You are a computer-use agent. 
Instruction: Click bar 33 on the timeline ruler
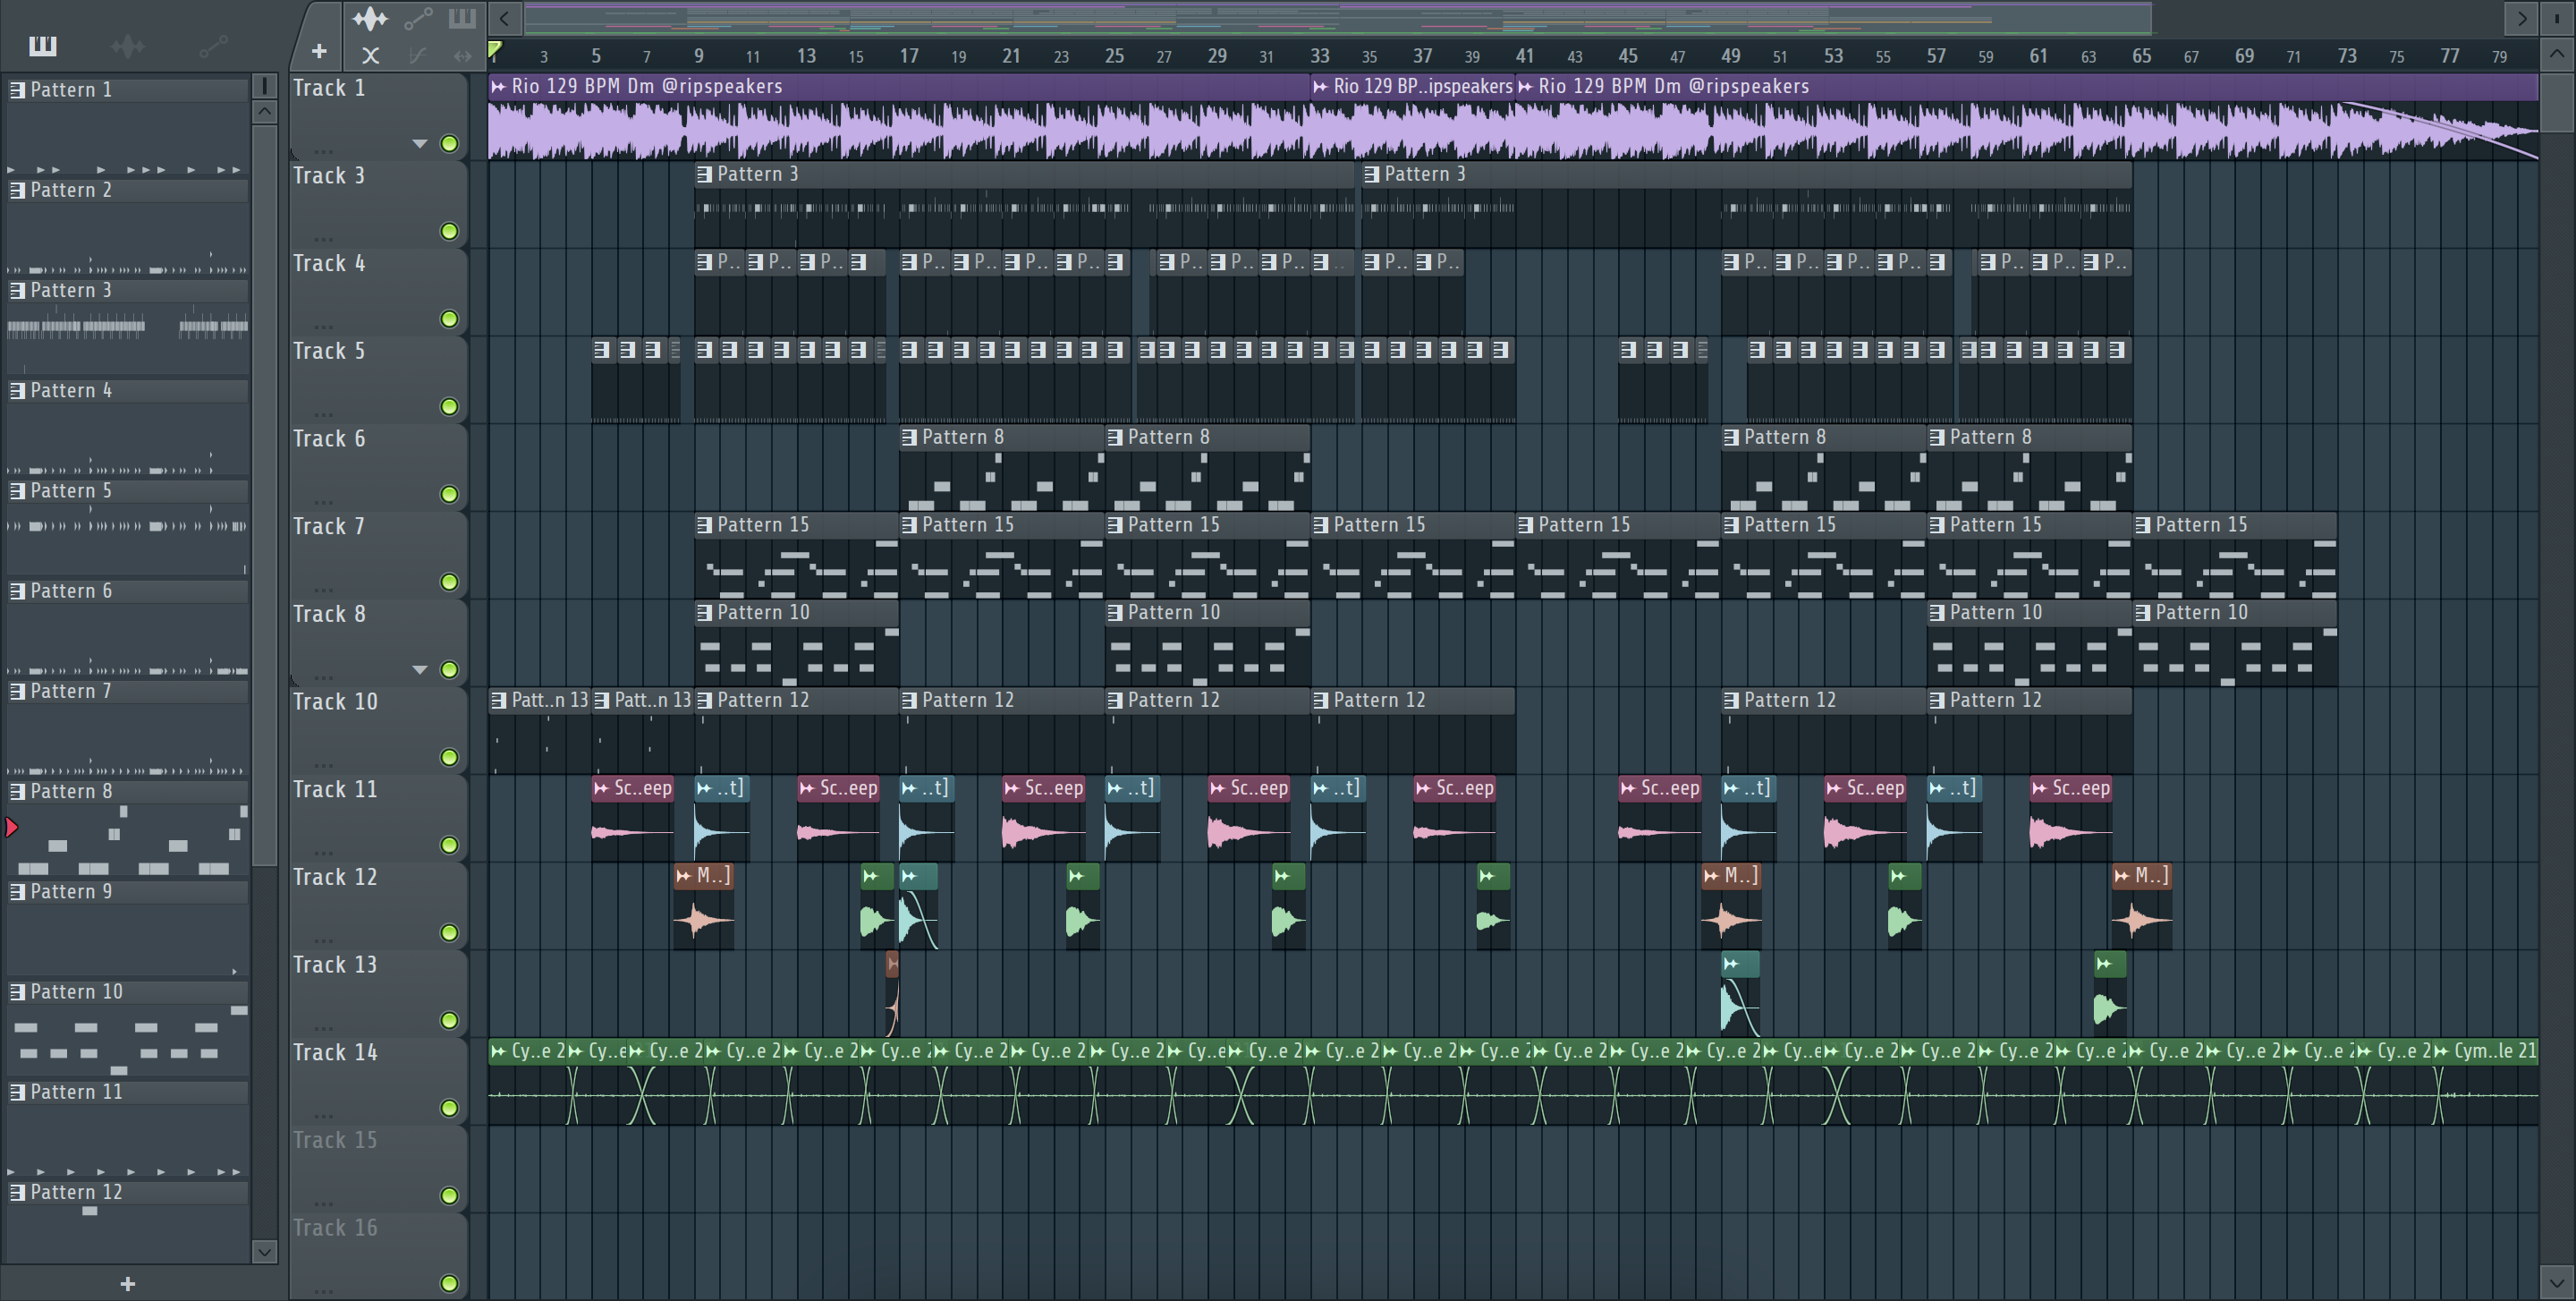(x=1320, y=56)
